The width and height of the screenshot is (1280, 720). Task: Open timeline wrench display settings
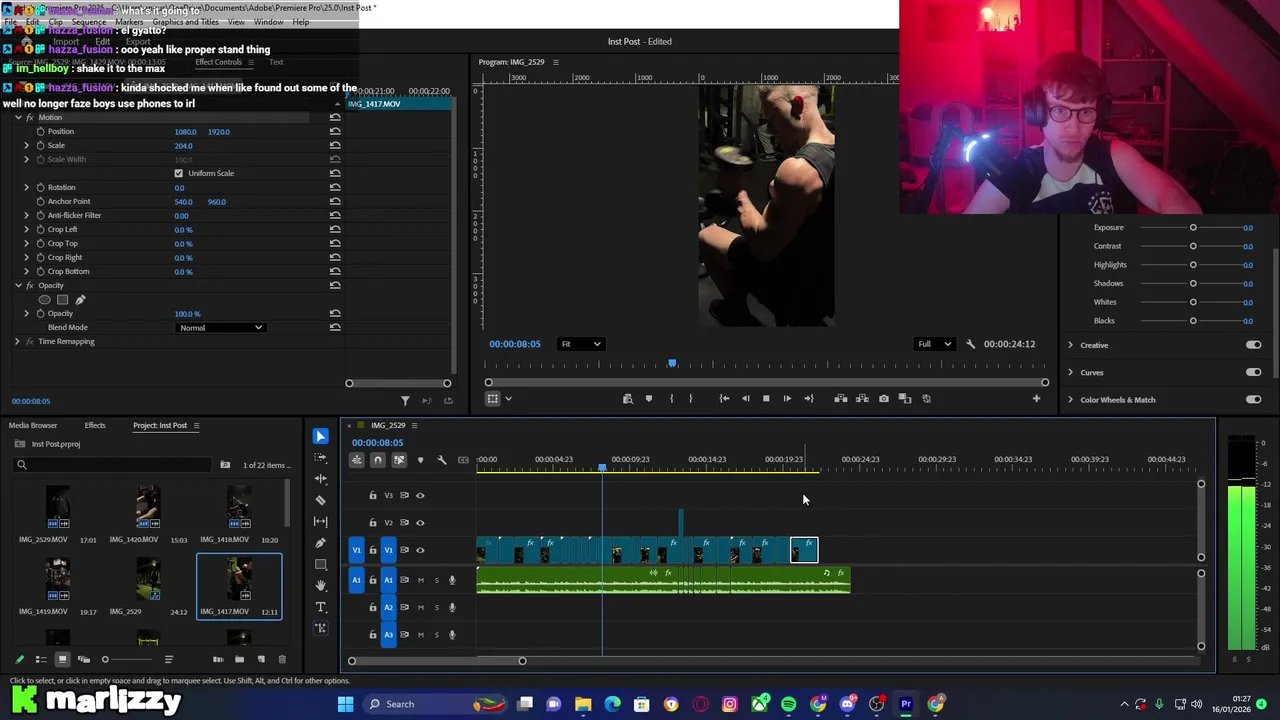(442, 460)
